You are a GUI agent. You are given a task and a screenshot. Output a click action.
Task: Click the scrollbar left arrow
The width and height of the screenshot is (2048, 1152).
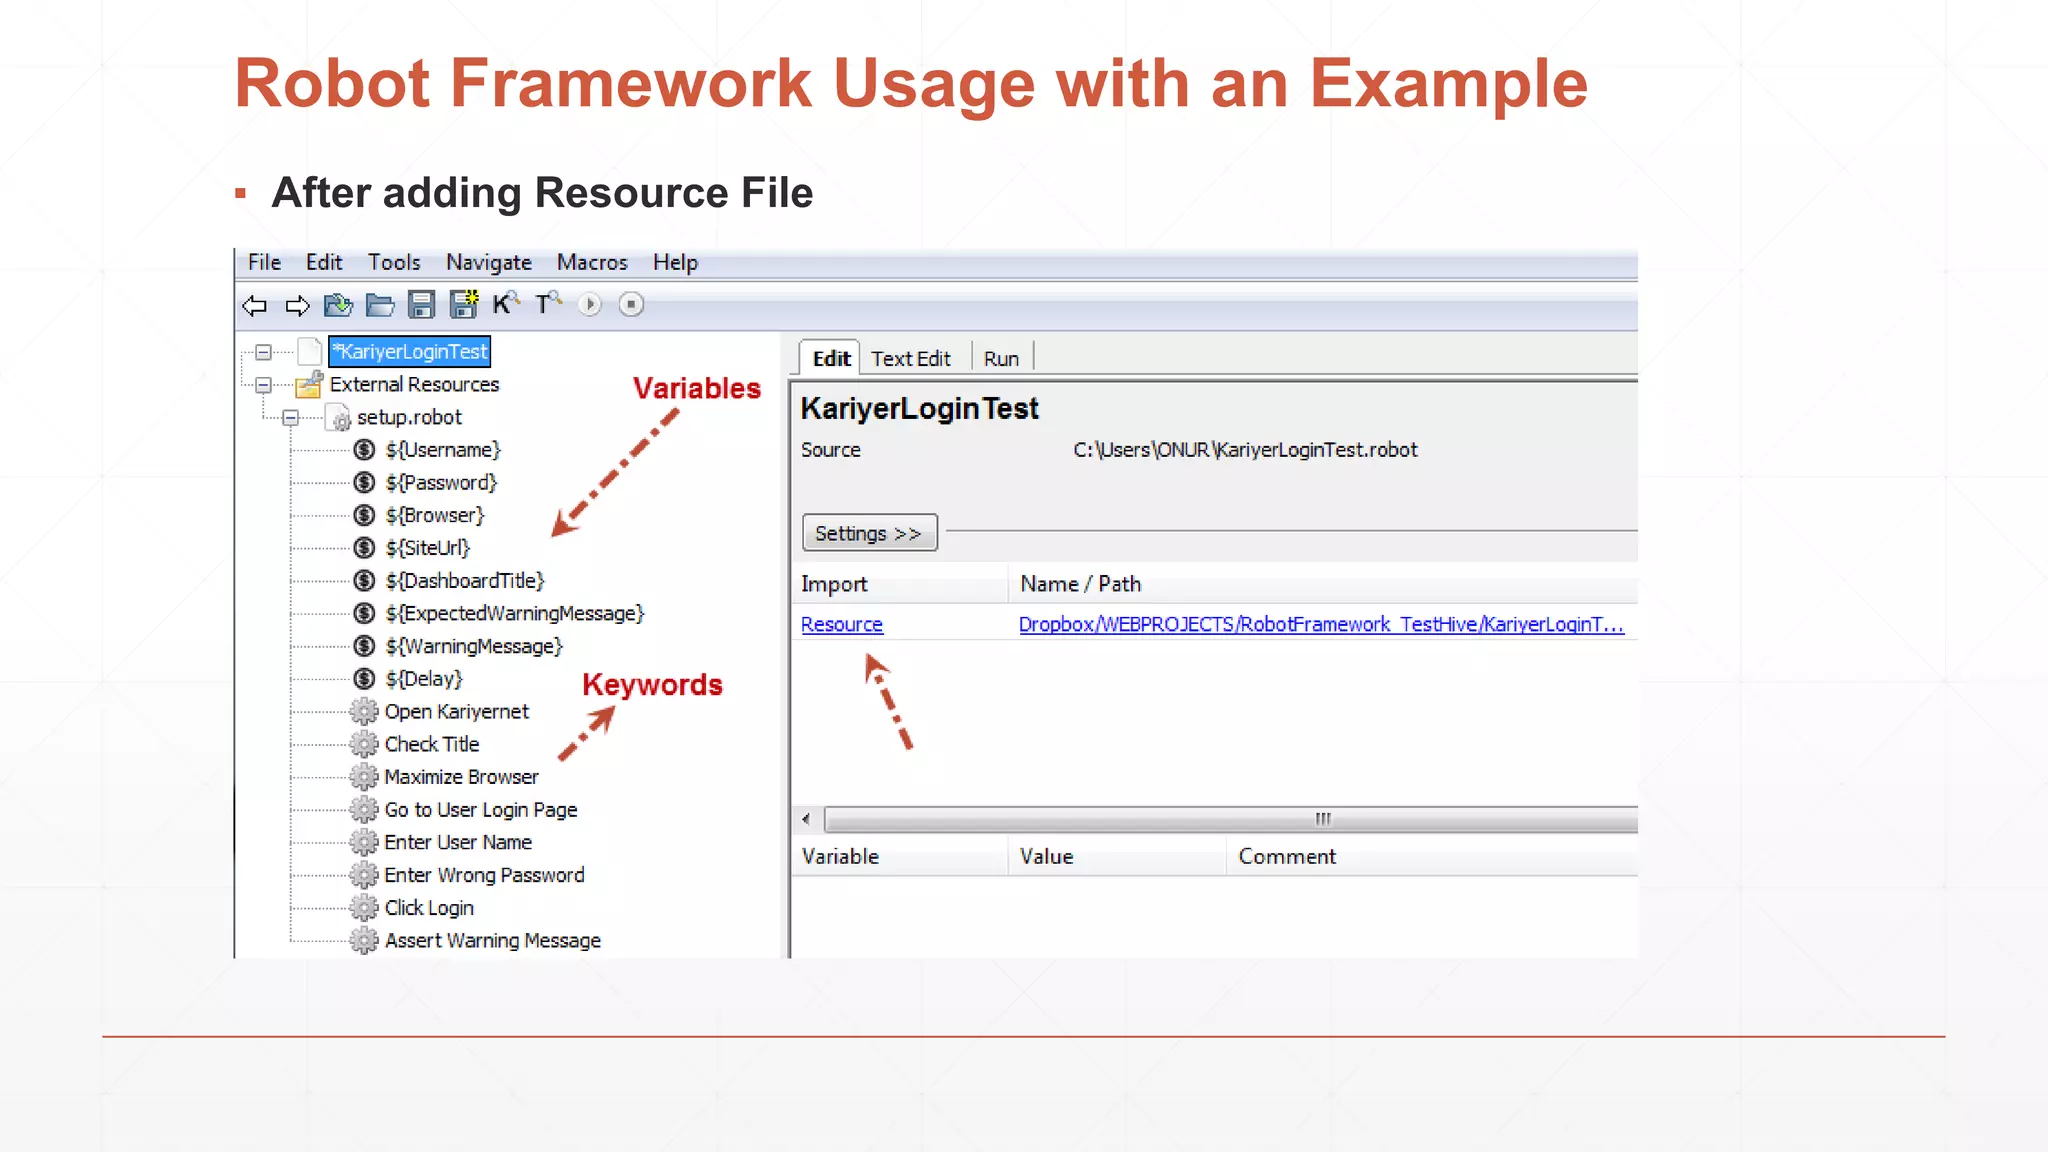pos(807,819)
